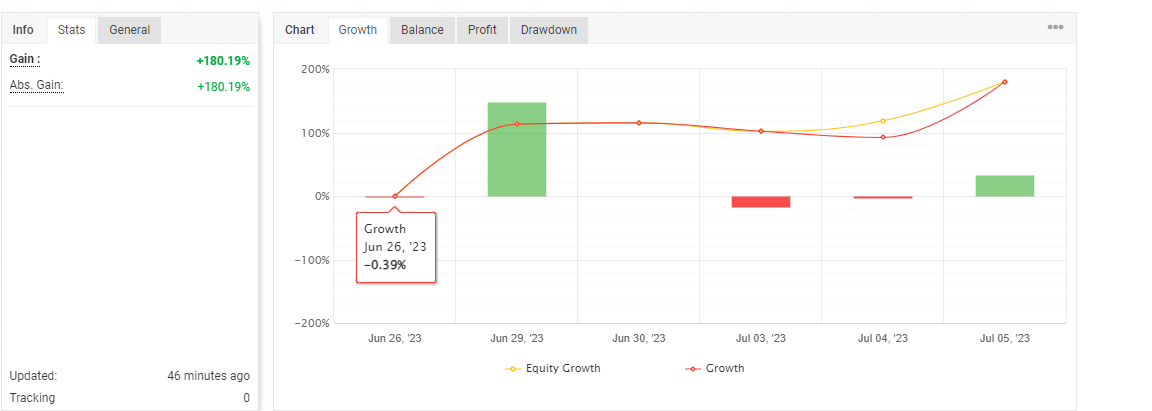This screenshot has height=411, width=1152.
Task: Click the Jul 04 Equity Growth data point
Action: (x=883, y=121)
